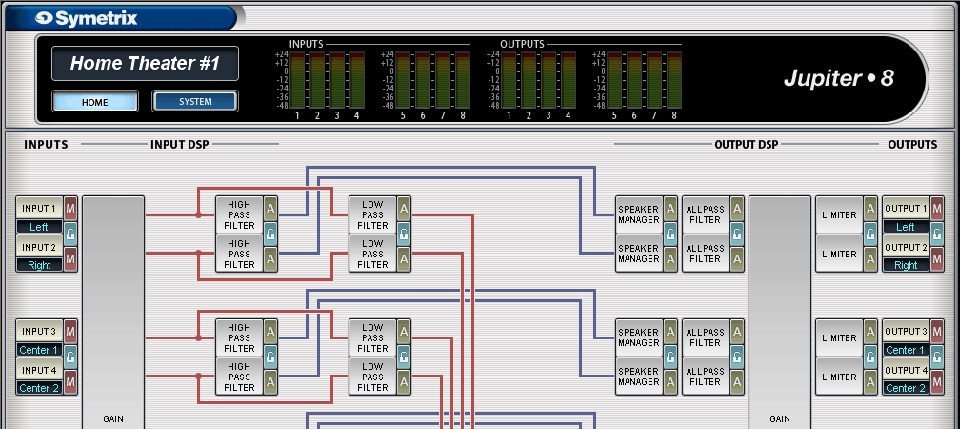Click link lock between Output 1 and Output 2

pyautogui.click(x=937, y=233)
